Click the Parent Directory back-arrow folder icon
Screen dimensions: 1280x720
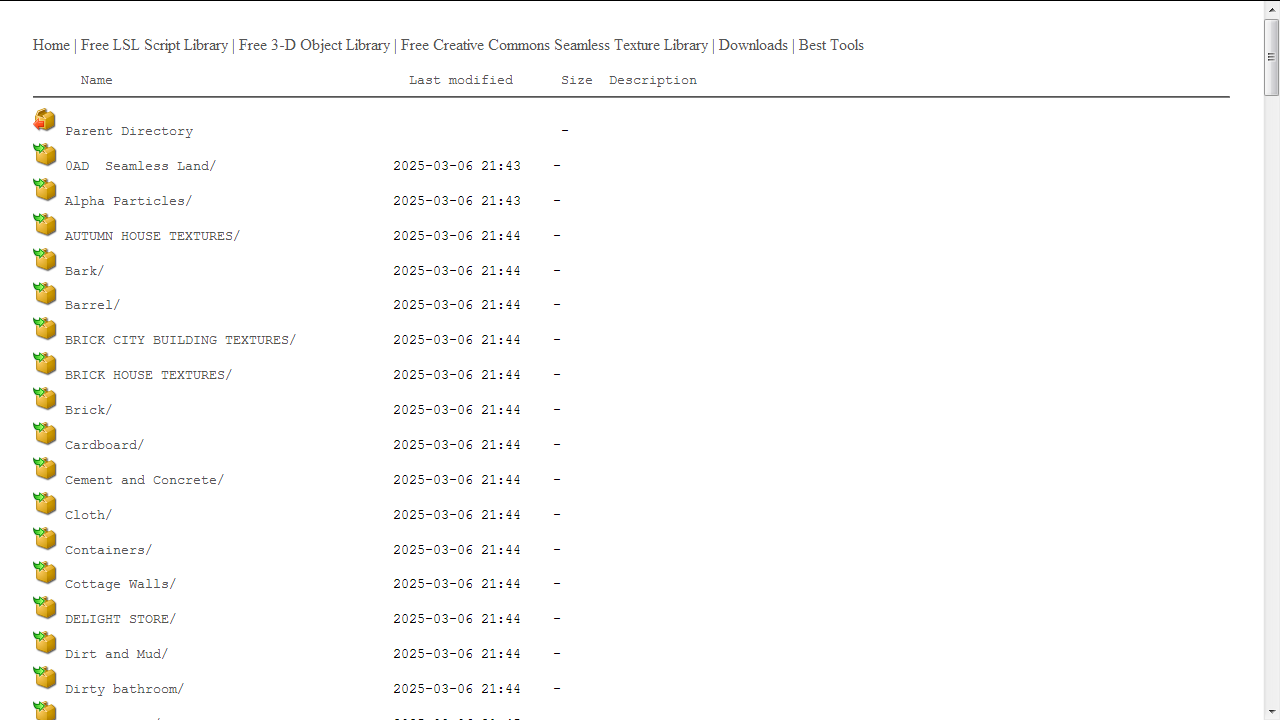point(45,121)
